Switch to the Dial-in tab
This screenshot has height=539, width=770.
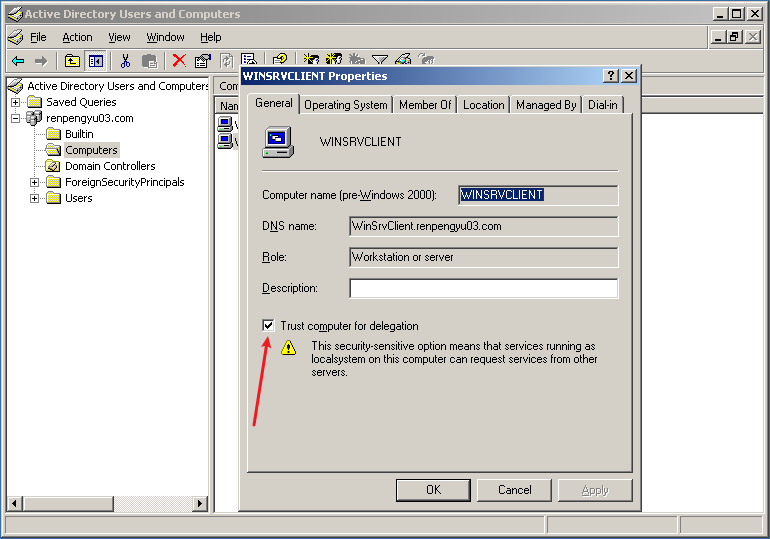[x=603, y=105]
